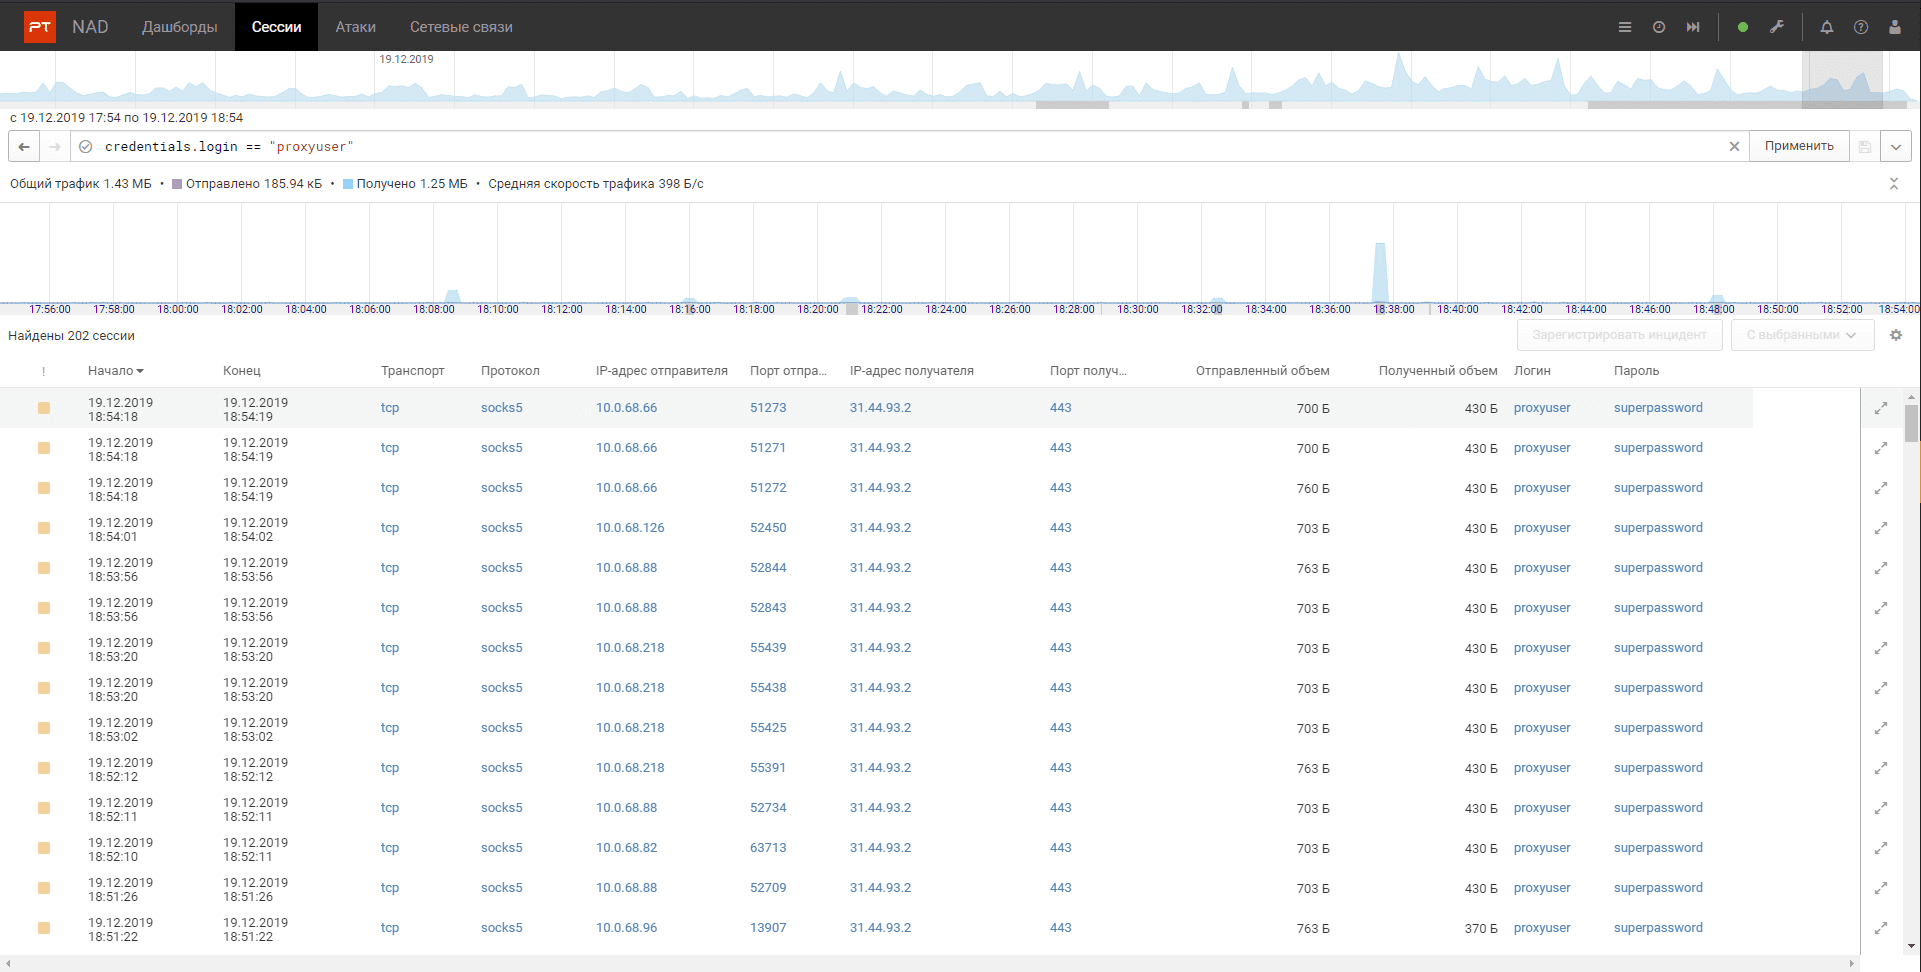Sort by "Полученный объем" column header
Screen dimensions: 1921x972
tap(1438, 371)
